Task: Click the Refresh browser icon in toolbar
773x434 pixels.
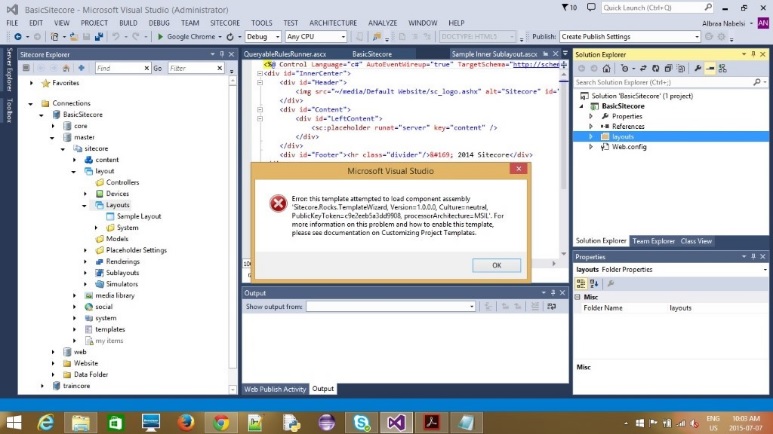Action: pyautogui.click(x=230, y=36)
